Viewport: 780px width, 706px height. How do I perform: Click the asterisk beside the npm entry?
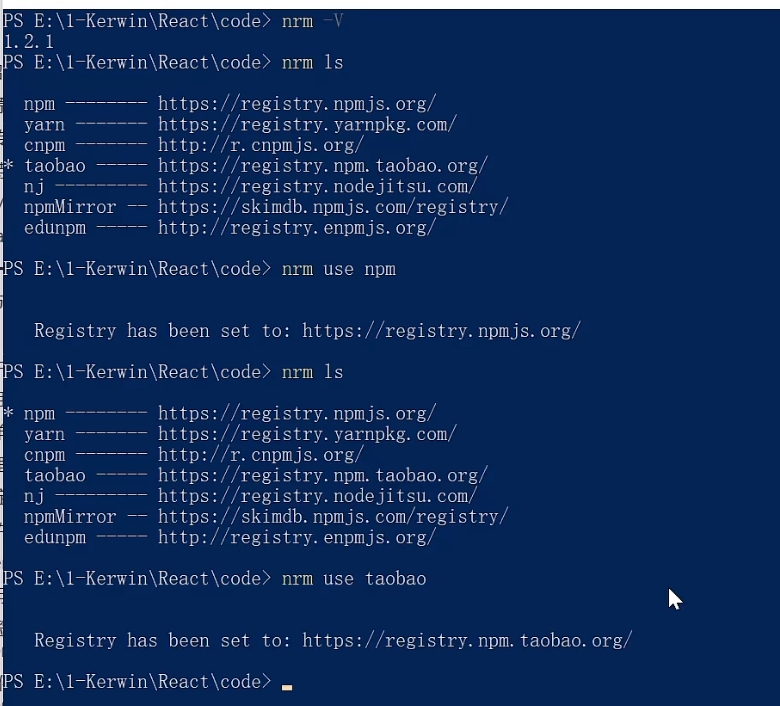point(8,414)
